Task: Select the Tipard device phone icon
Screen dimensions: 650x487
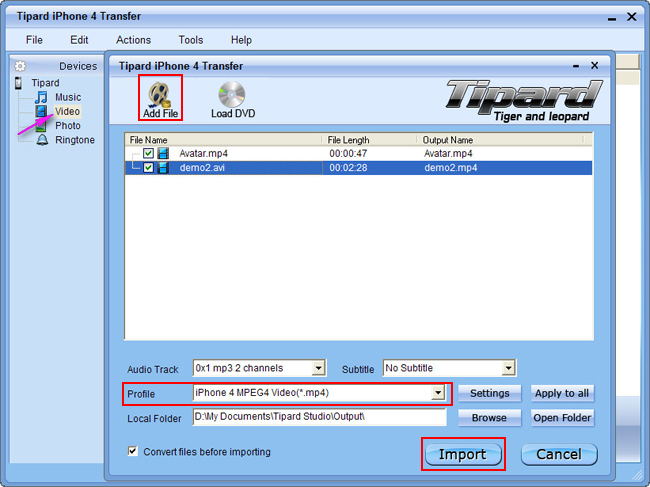Action: pos(18,83)
